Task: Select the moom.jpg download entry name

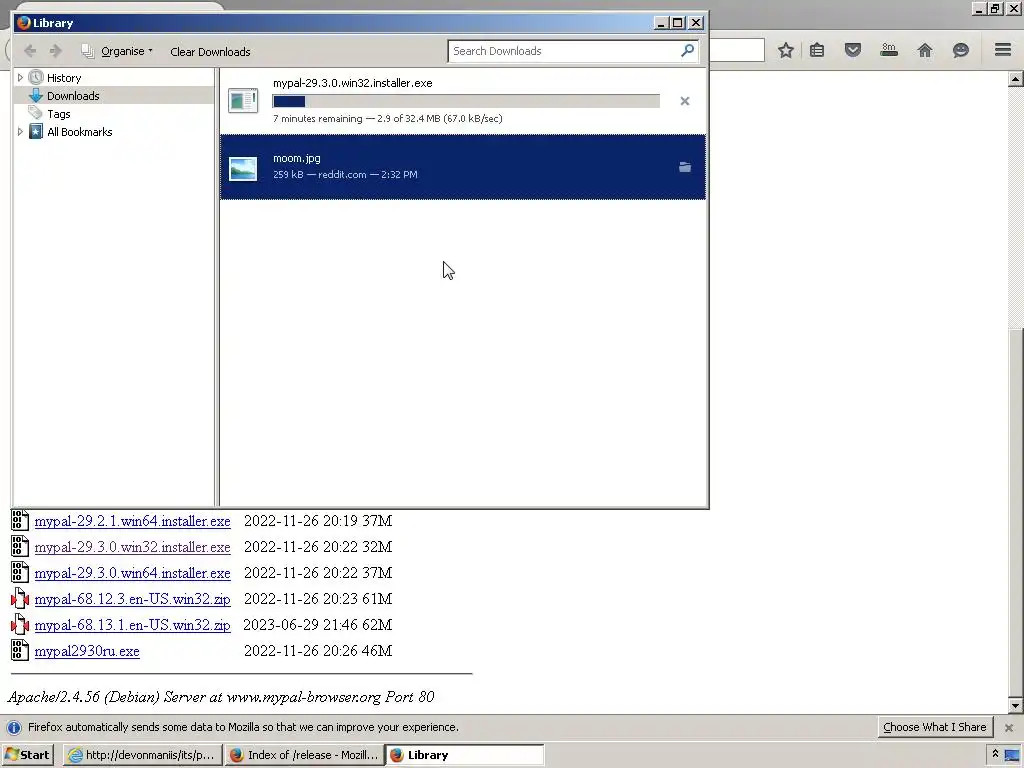Action: pos(296,158)
